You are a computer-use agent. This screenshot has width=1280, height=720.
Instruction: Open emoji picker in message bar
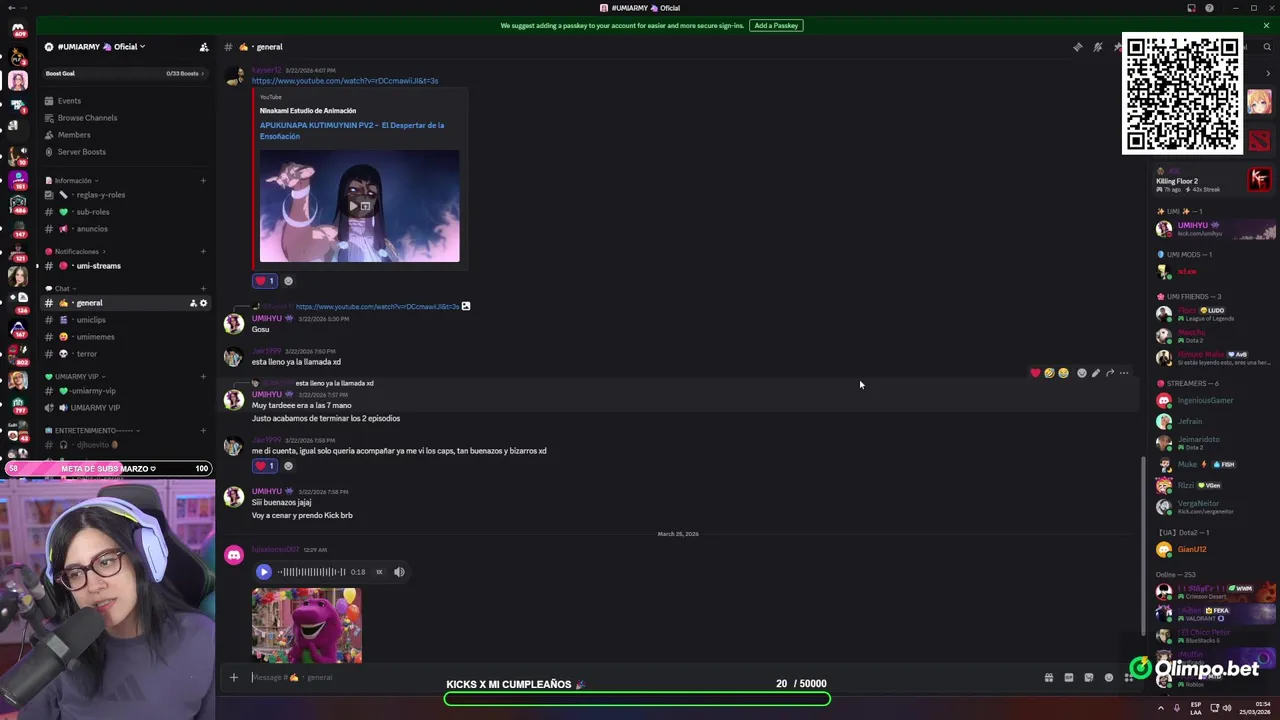pyautogui.click(x=1108, y=677)
